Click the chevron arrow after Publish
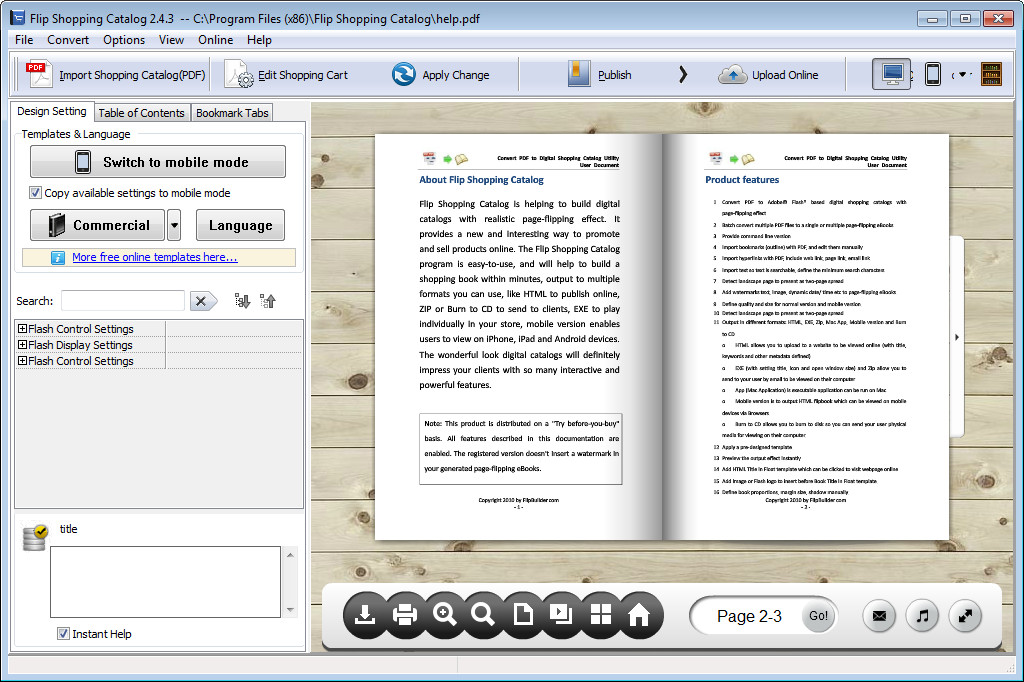1024x682 pixels. pyautogui.click(x=682, y=74)
